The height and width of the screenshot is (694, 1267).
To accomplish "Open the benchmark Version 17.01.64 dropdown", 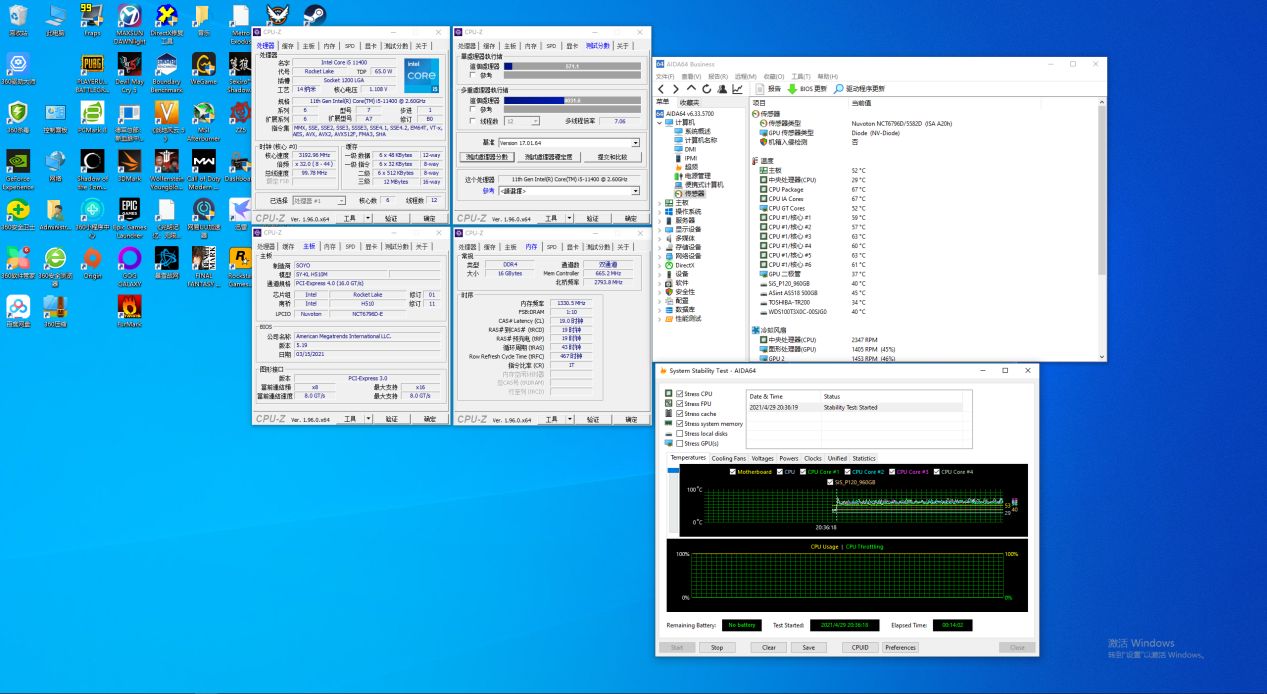I will 636,143.
